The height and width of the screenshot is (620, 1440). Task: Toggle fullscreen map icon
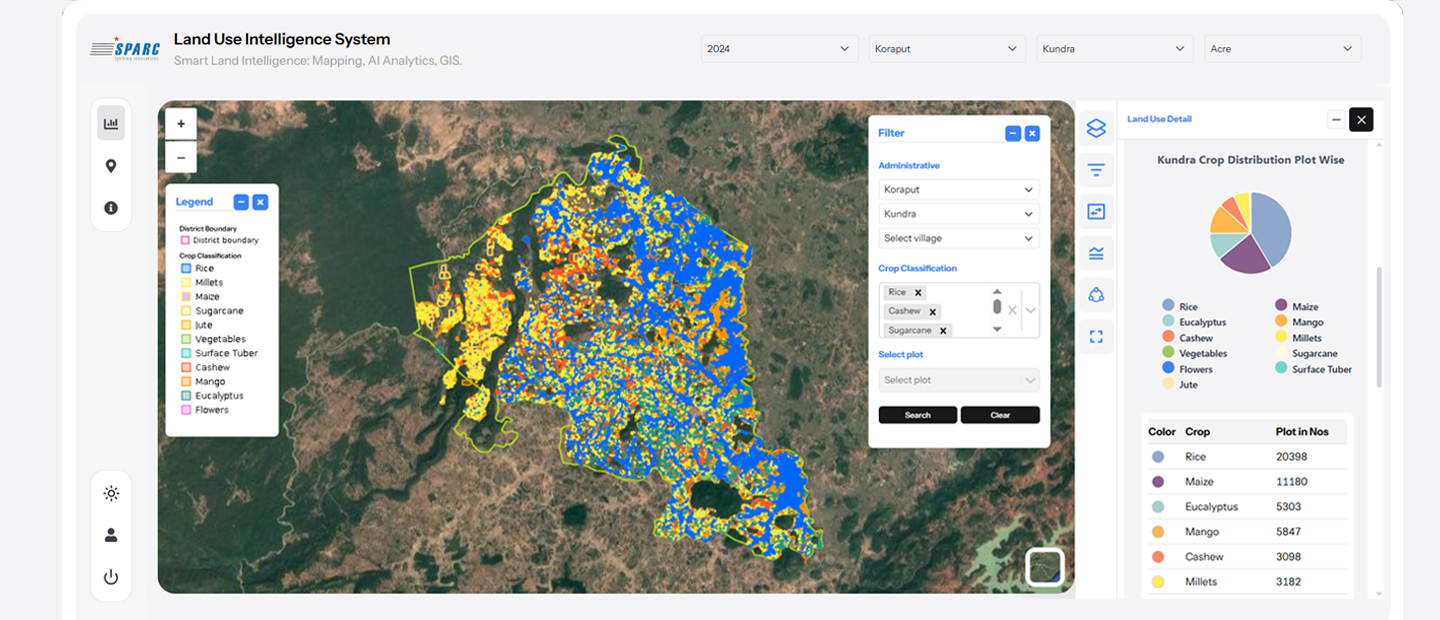point(1096,336)
